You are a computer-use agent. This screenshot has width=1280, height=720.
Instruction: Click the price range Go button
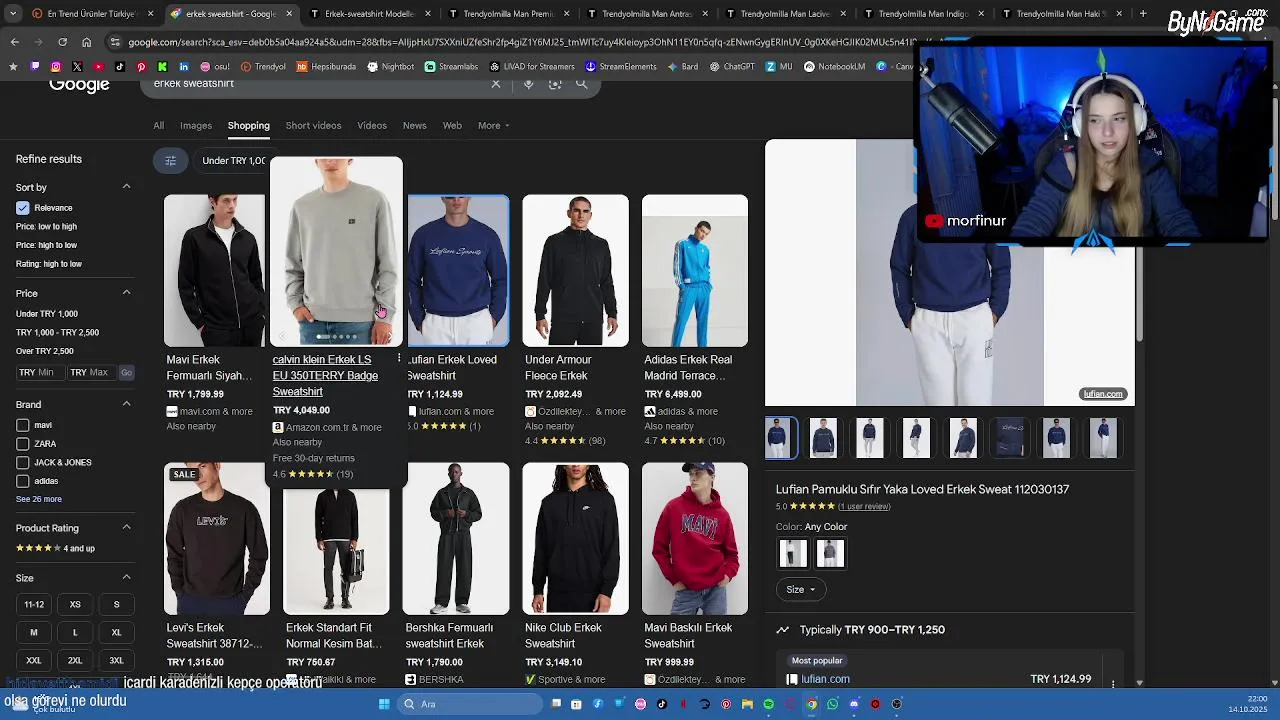pyautogui.click(x=126, y=372)
